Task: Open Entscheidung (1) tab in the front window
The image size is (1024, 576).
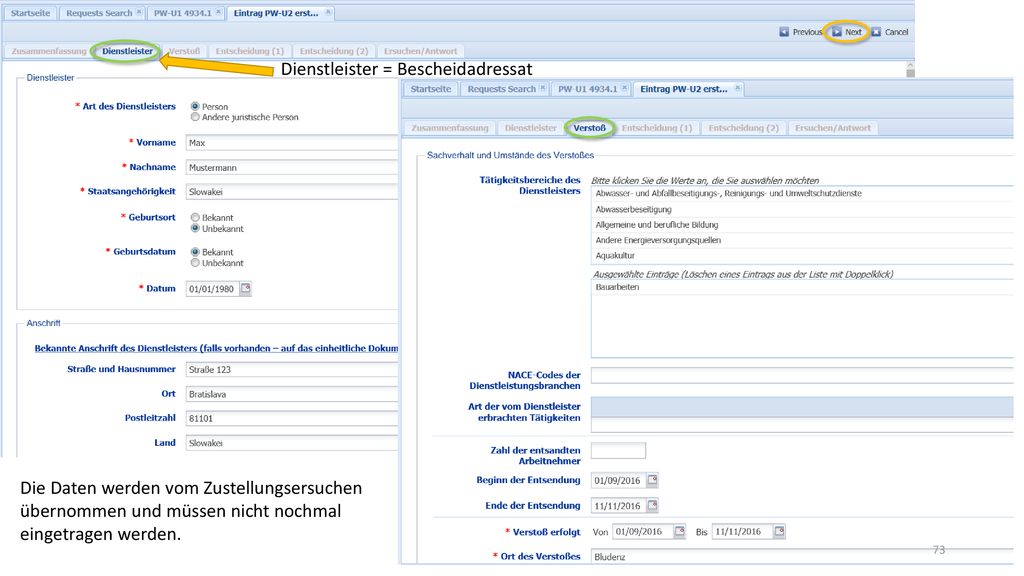Action: (657, 128)
